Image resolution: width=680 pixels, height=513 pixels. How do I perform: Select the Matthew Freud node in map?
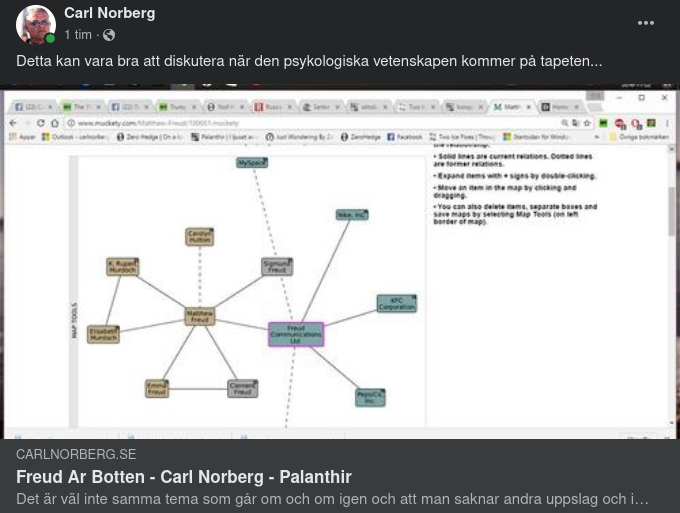(200, 317)
